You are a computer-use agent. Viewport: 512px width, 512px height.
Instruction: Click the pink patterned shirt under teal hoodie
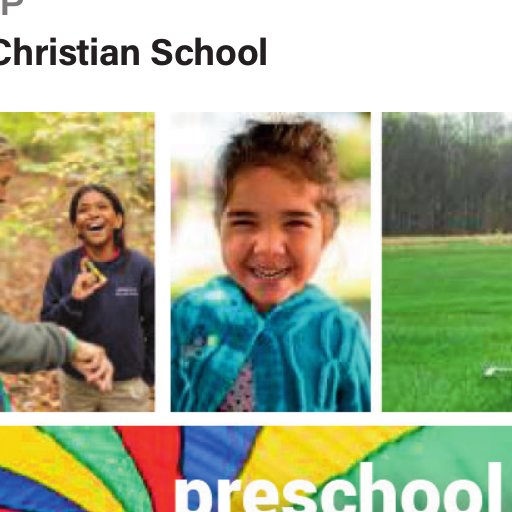pyautogui.click(x=237, y=390)
